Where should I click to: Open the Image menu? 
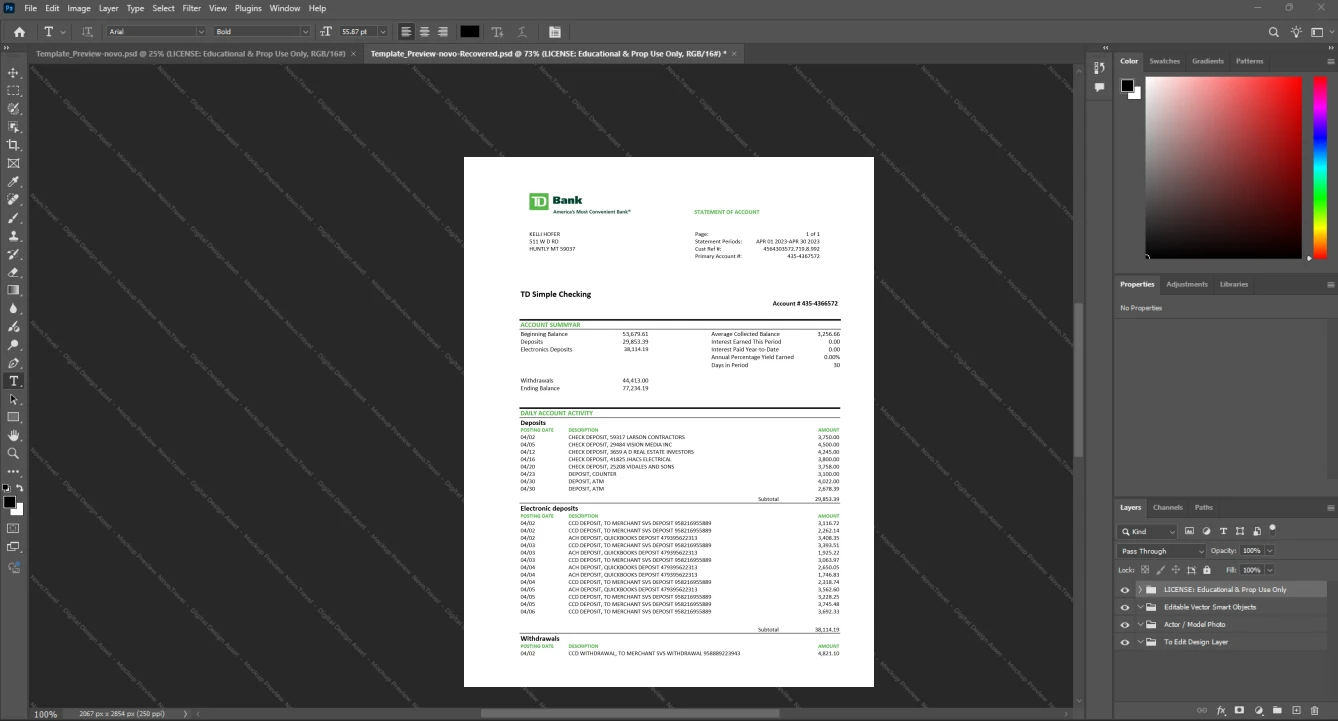click(79, 8)
